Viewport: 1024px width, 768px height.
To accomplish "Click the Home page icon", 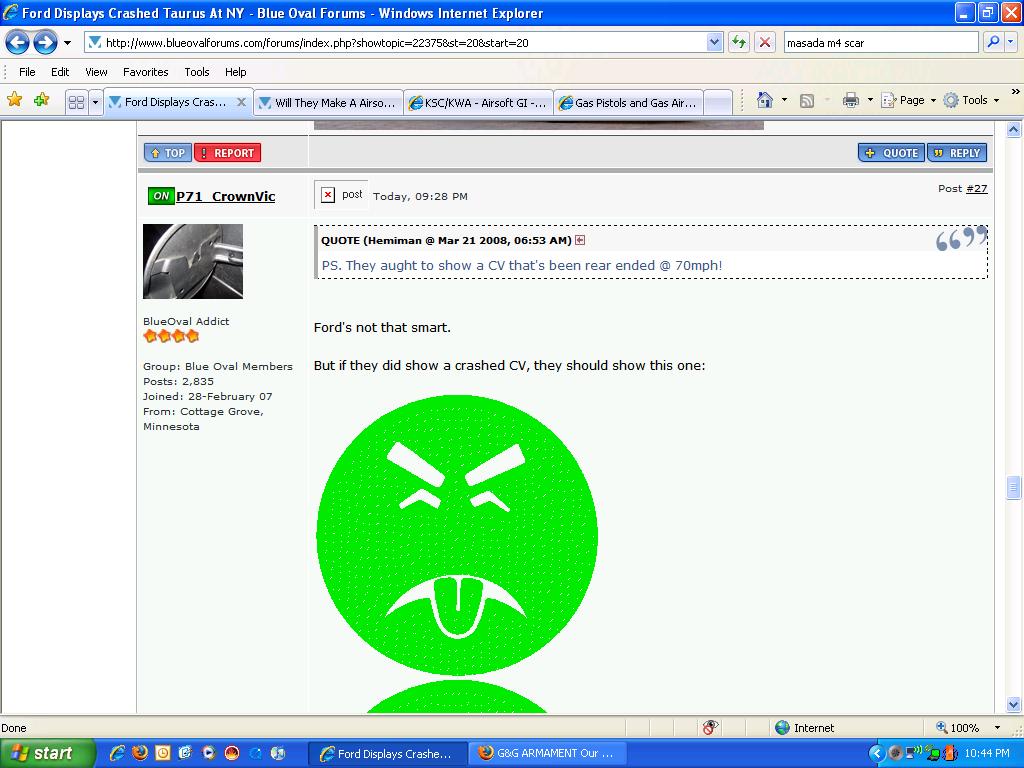I will pos(765,100).
